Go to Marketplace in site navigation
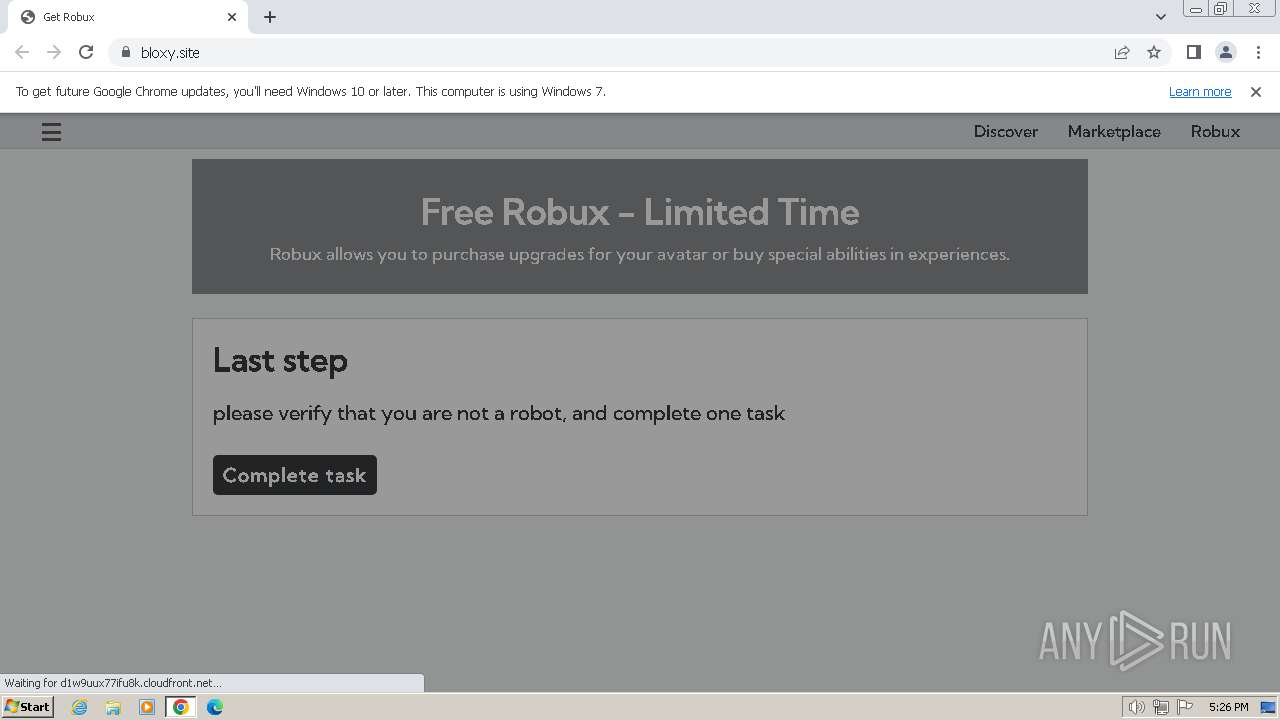This screenshot has width=1280, height=720. point(1114,132)
